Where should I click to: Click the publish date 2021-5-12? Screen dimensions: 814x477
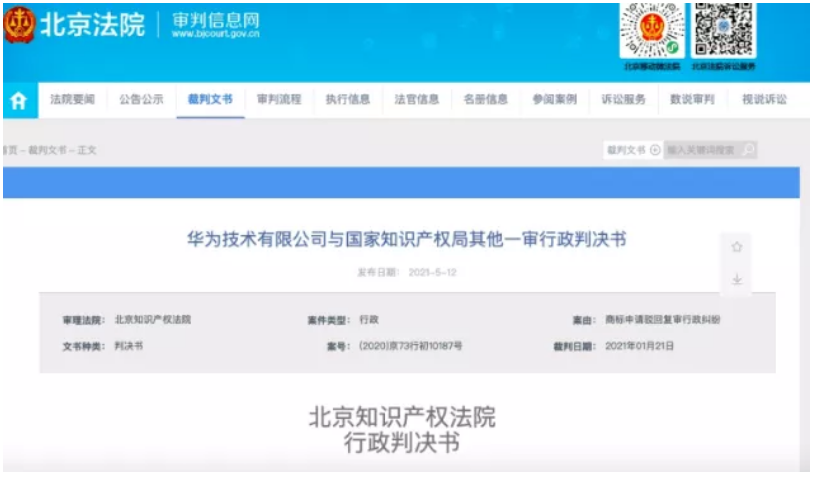click(x=432, y=272)
